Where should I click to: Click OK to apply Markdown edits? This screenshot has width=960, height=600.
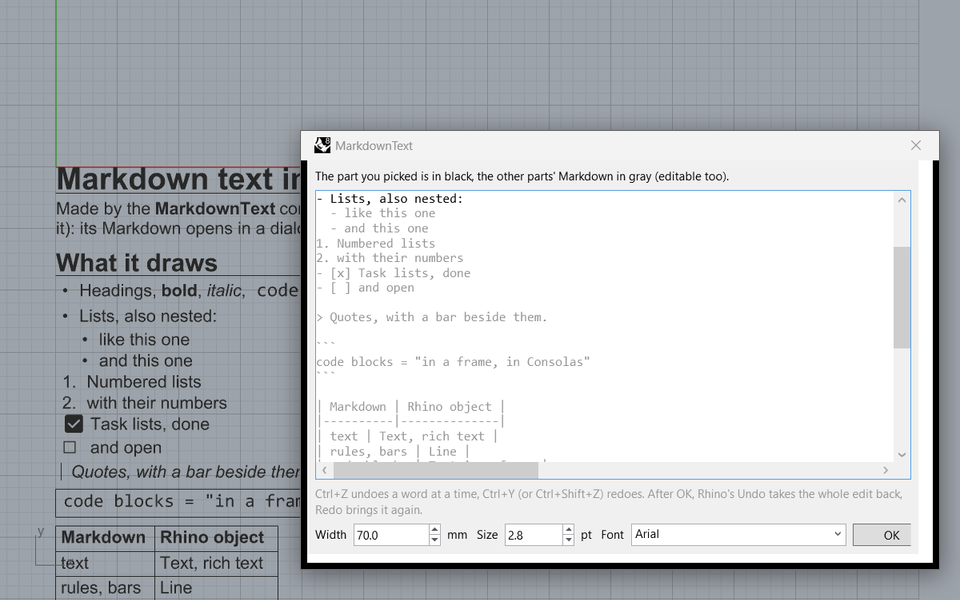pyautogui.click(x=882, y=534)
